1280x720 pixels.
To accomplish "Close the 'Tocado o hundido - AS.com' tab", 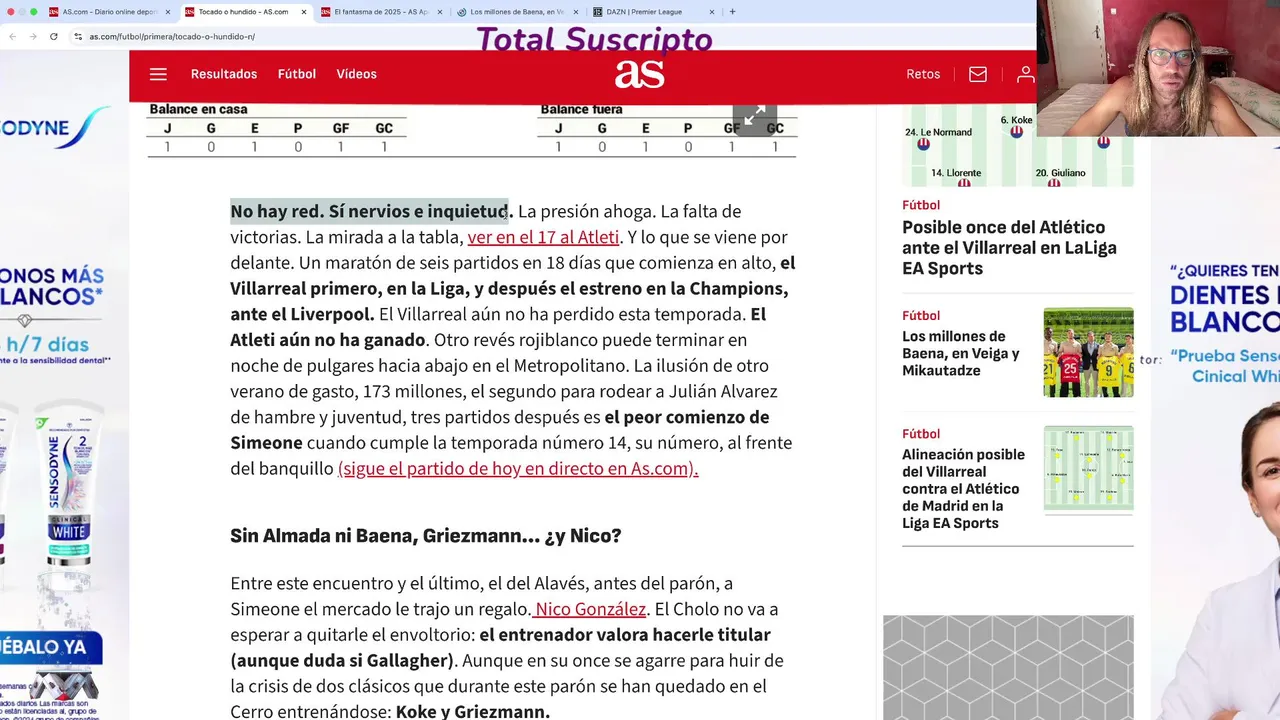I will pyautogui.click(x=303, y=12).
